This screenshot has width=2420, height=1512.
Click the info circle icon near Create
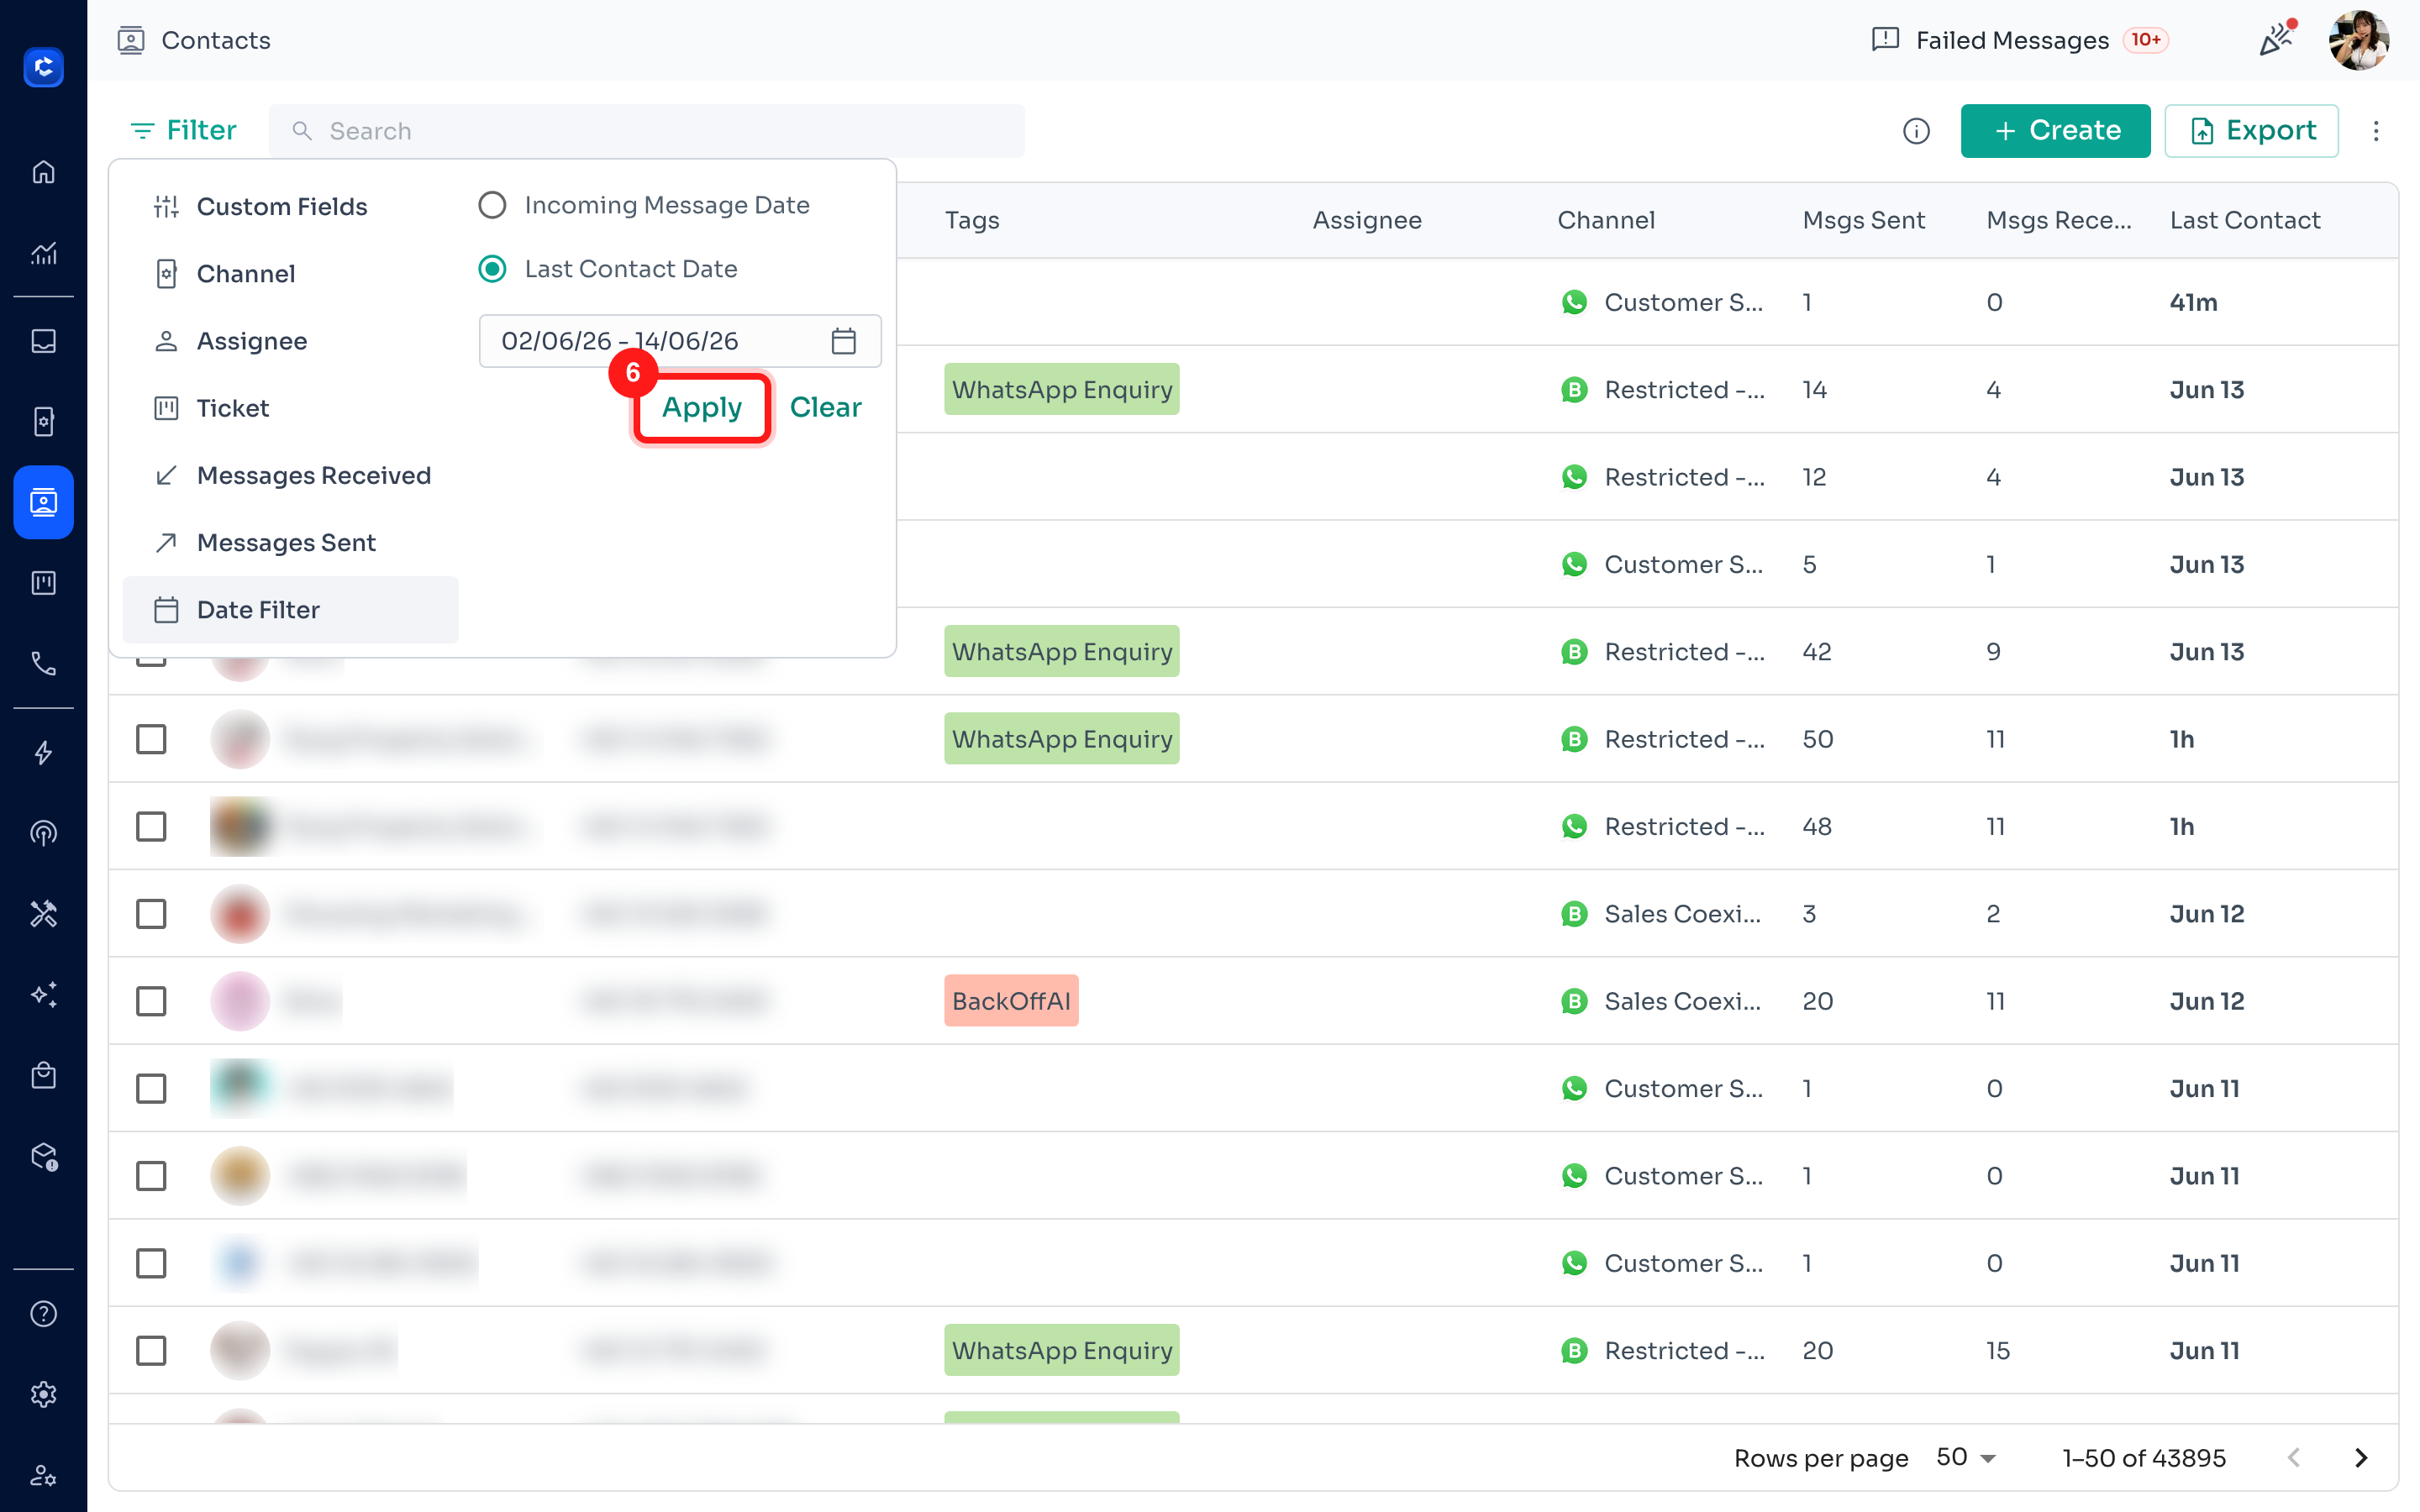click(x=1916, y=131)
